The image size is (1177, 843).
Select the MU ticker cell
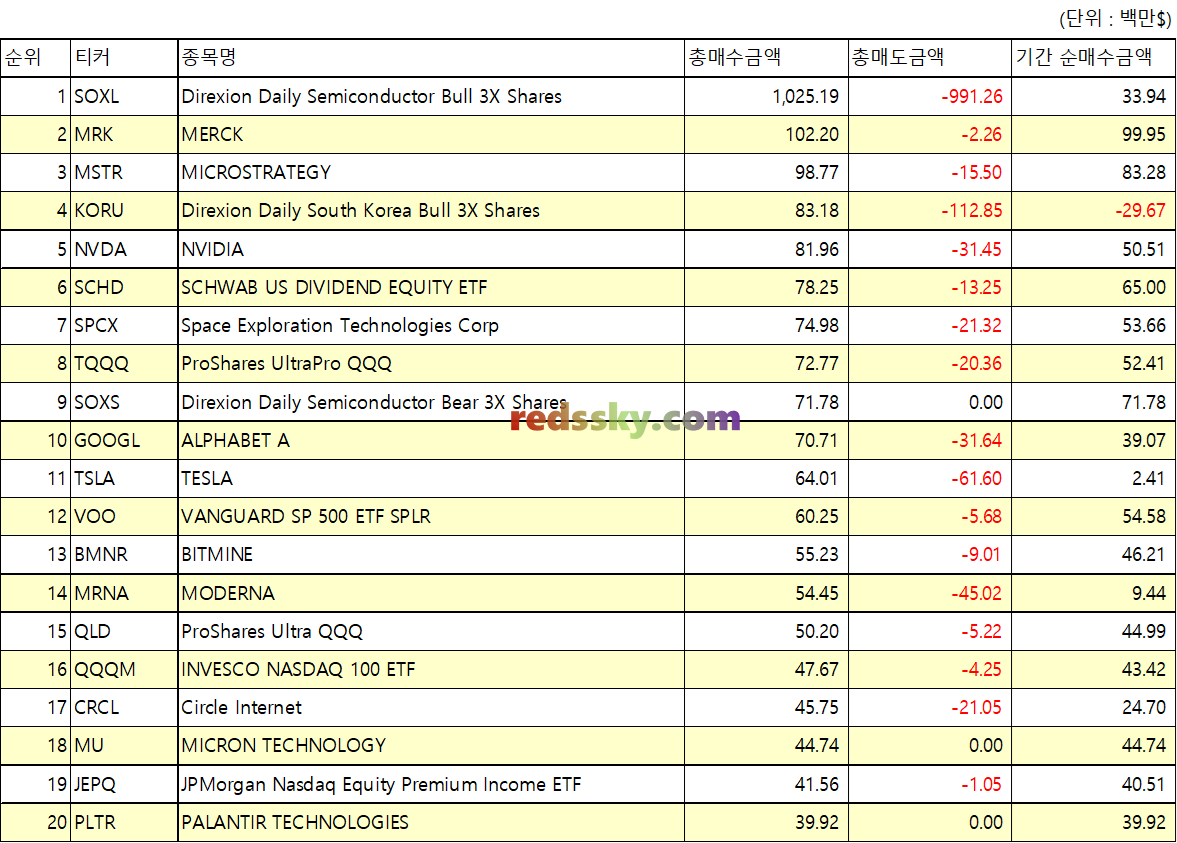(x=124, y=745)
